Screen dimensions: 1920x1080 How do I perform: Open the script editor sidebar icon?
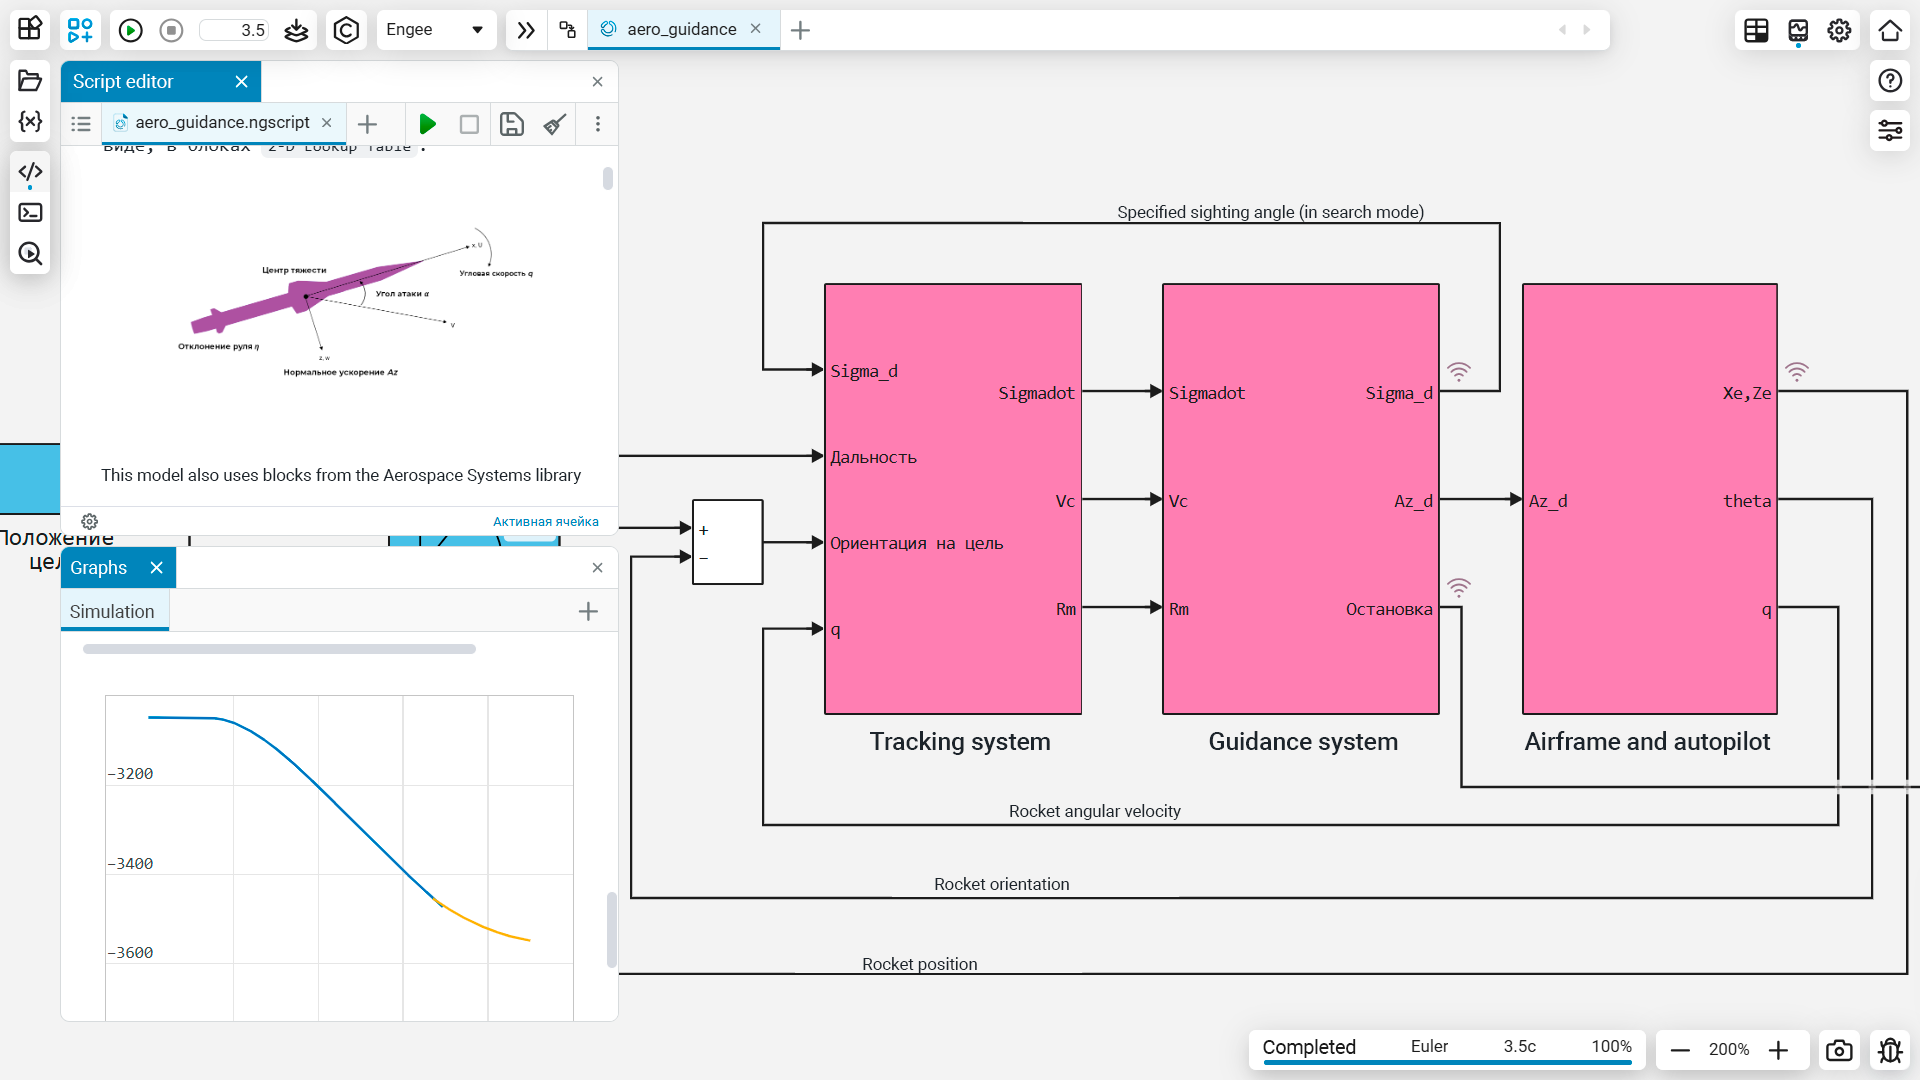30,172
